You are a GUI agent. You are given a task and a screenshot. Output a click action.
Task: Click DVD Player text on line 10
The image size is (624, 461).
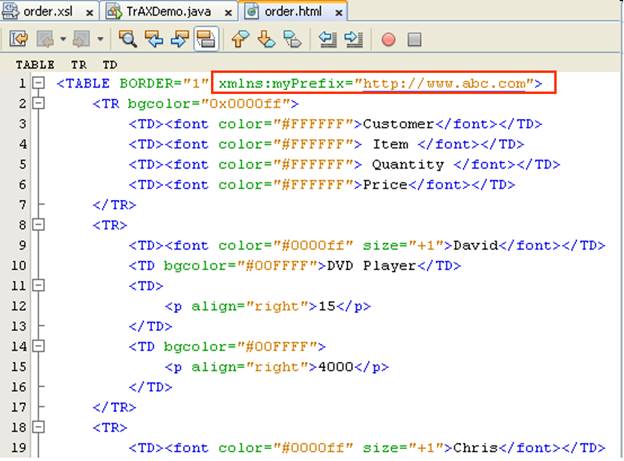(x=371, y=266)
